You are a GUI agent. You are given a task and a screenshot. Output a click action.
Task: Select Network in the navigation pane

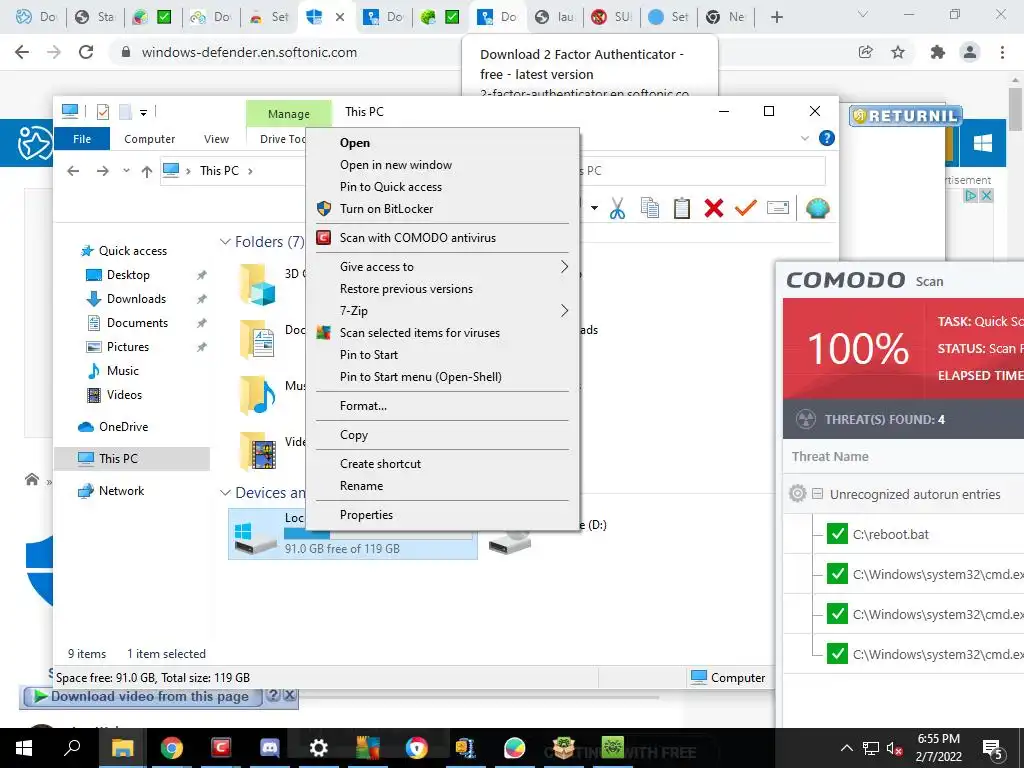121,490
